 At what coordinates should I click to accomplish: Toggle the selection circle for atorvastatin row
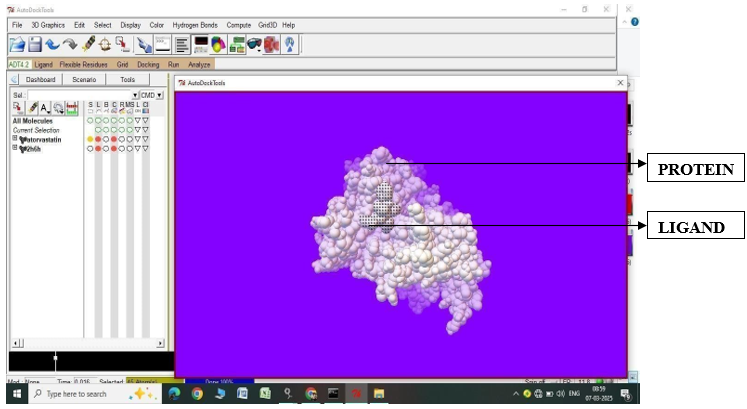pyautogui.click(x=90, y=139)
